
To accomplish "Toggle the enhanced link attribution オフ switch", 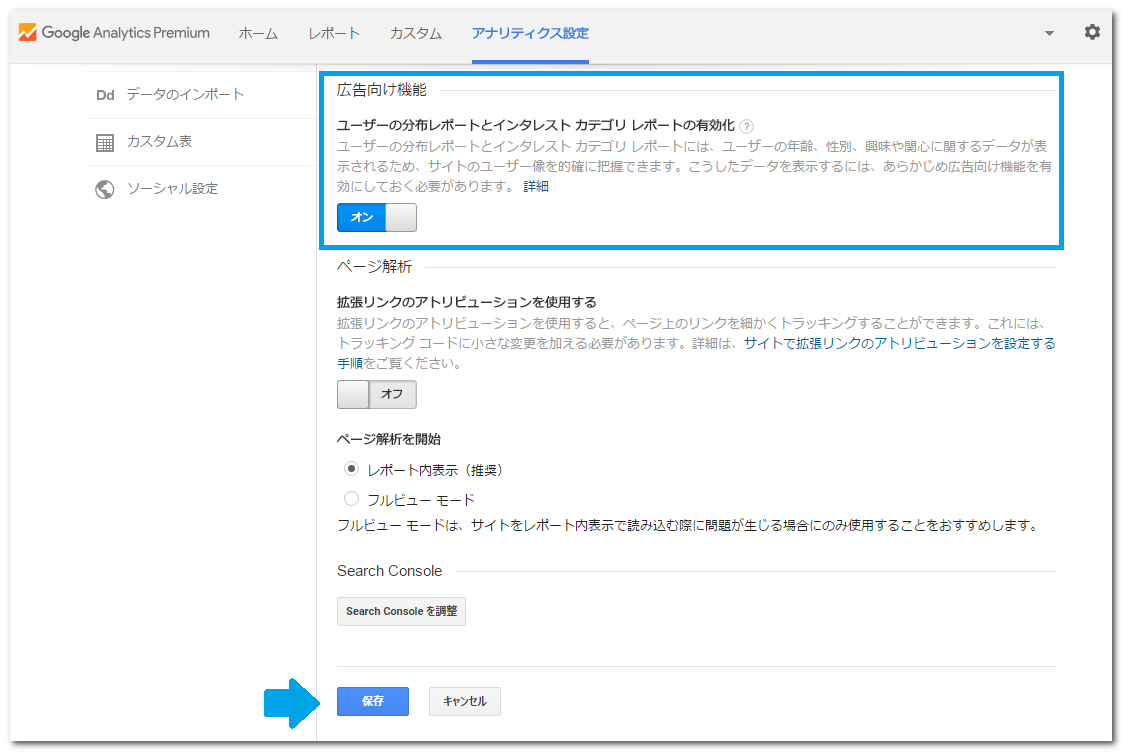I will point(377,395).
